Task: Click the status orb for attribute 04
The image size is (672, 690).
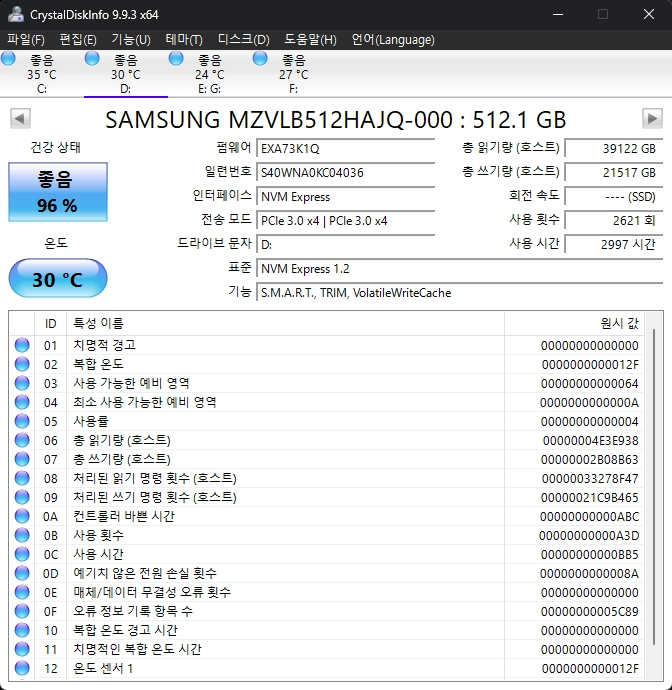Action: click(22, 402)
